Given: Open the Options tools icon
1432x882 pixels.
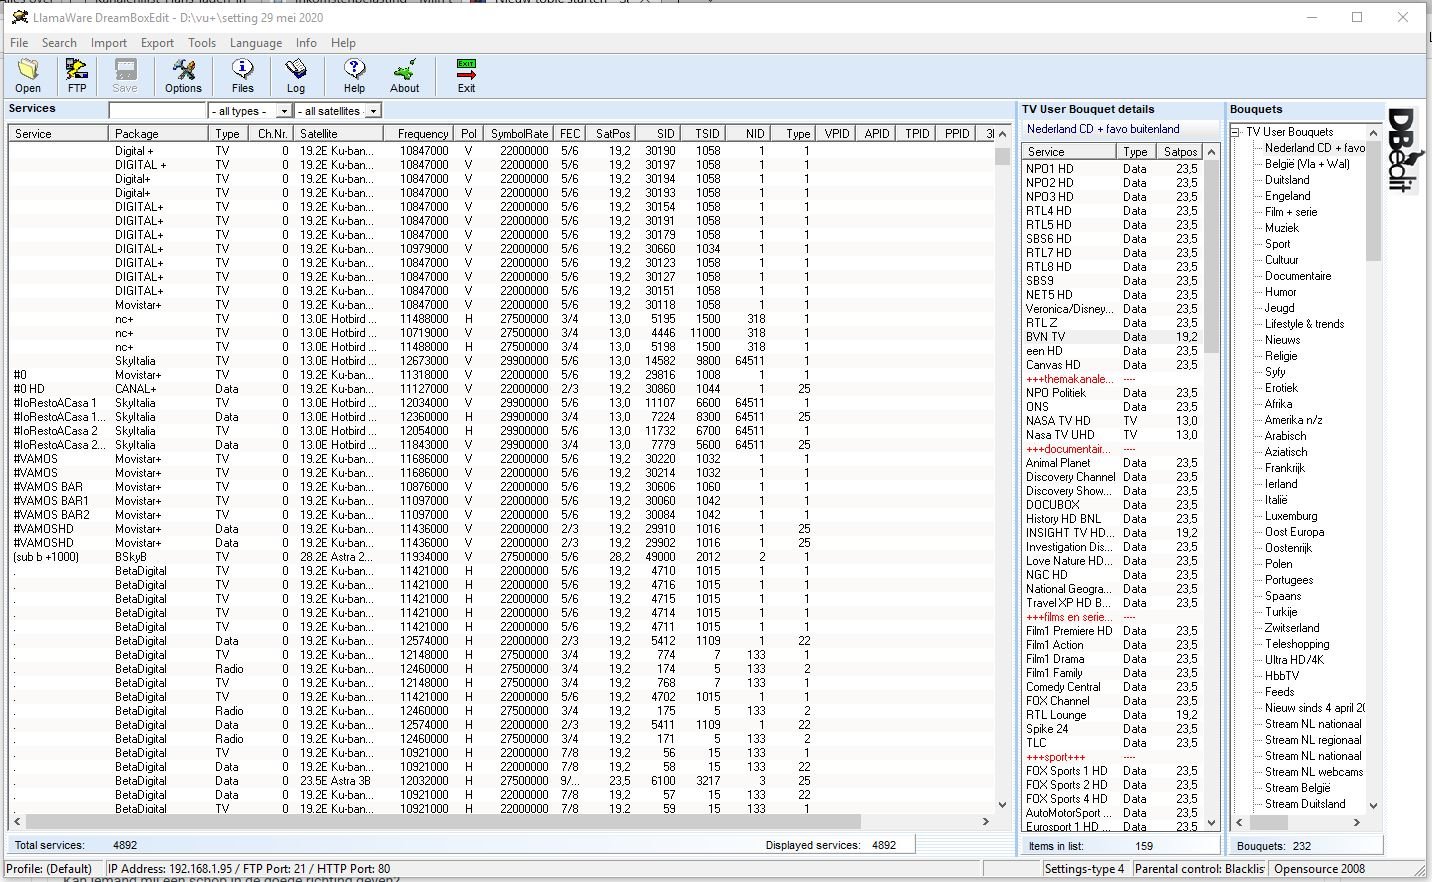Looking at the screenshot, I should click(x=183, y=76).
